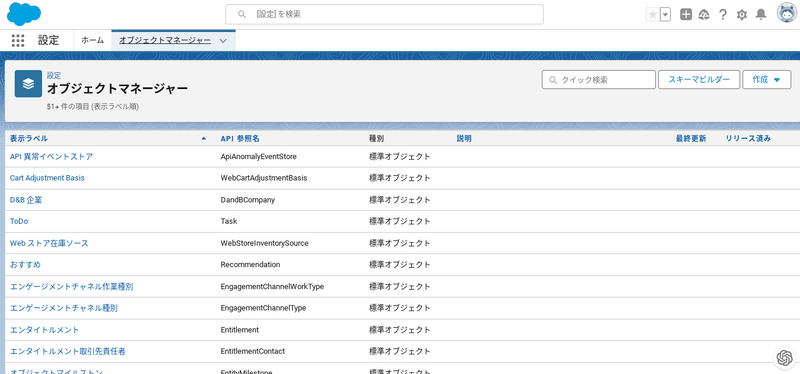The width and height of the screenshot is (800, 374).
Task: Click the favorites star icon
Action: point(653,15)
